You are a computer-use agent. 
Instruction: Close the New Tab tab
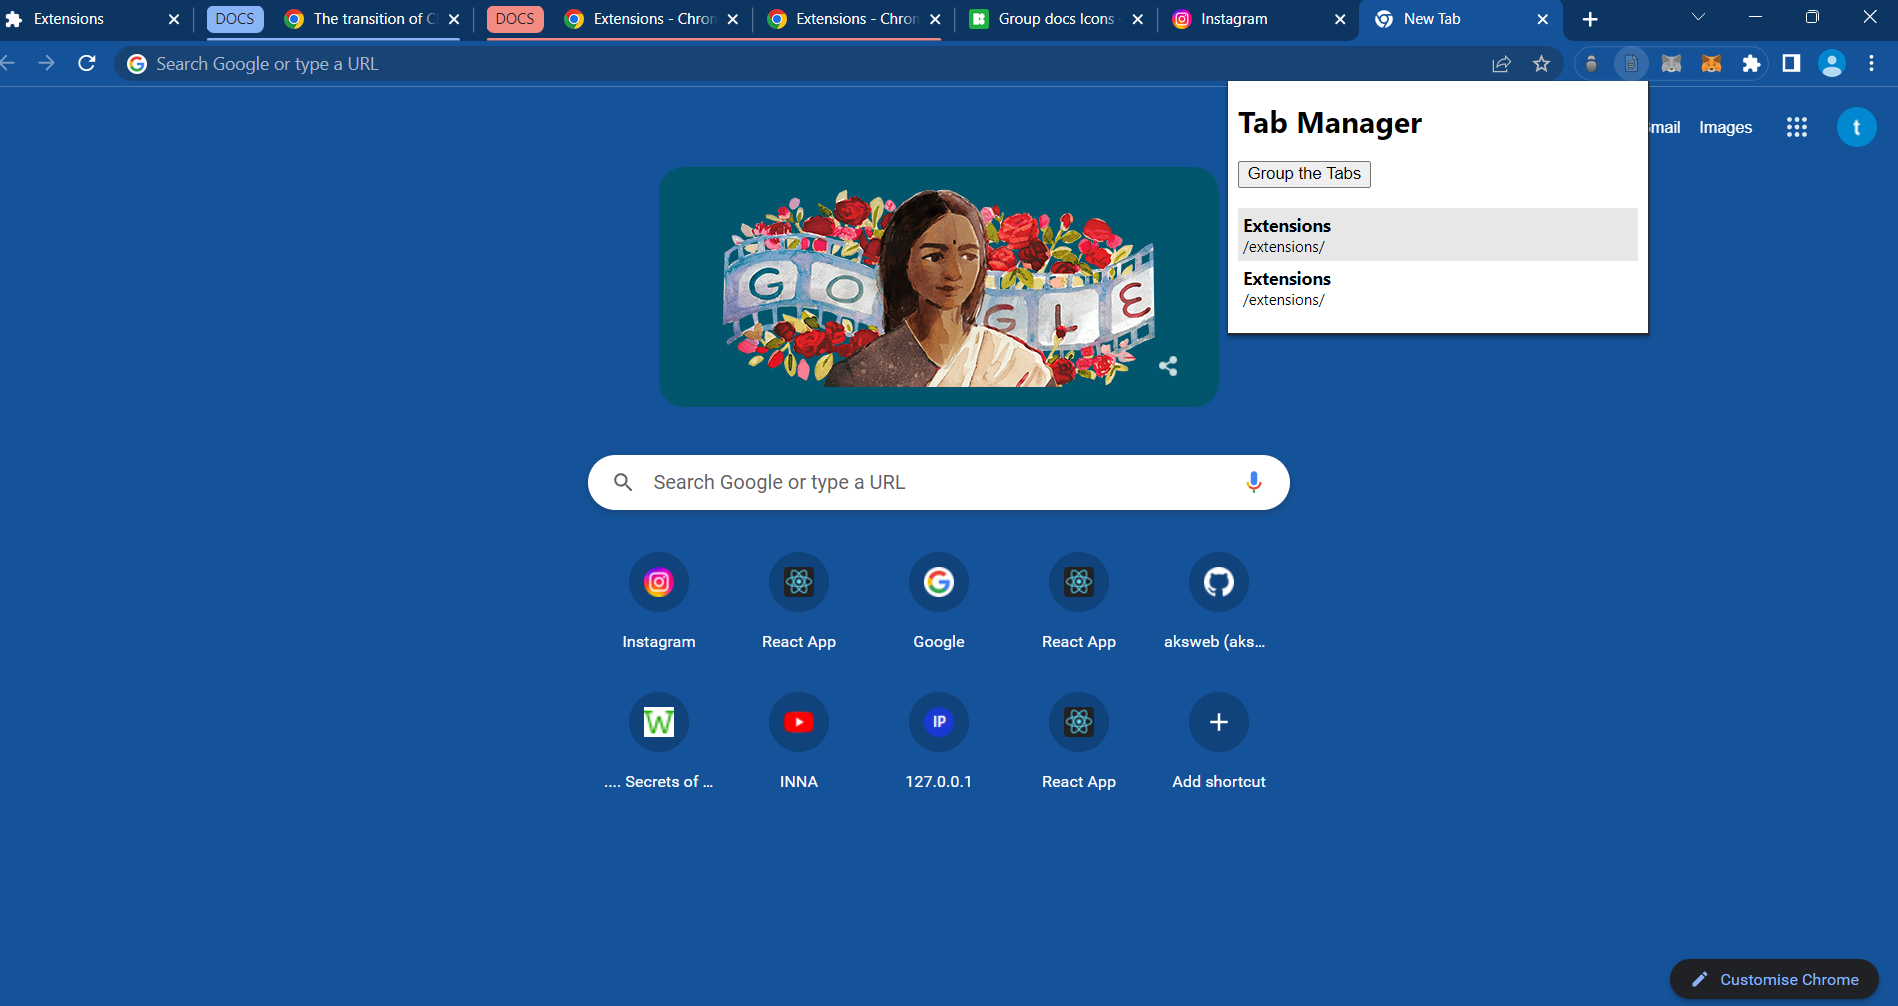(1542, 19)
